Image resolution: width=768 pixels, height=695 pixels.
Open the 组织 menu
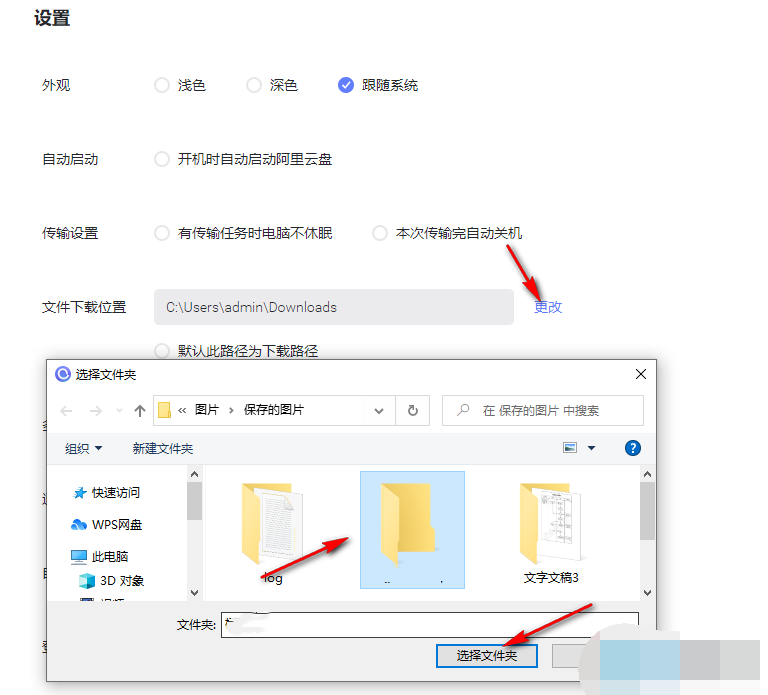[x=83, y=449]
